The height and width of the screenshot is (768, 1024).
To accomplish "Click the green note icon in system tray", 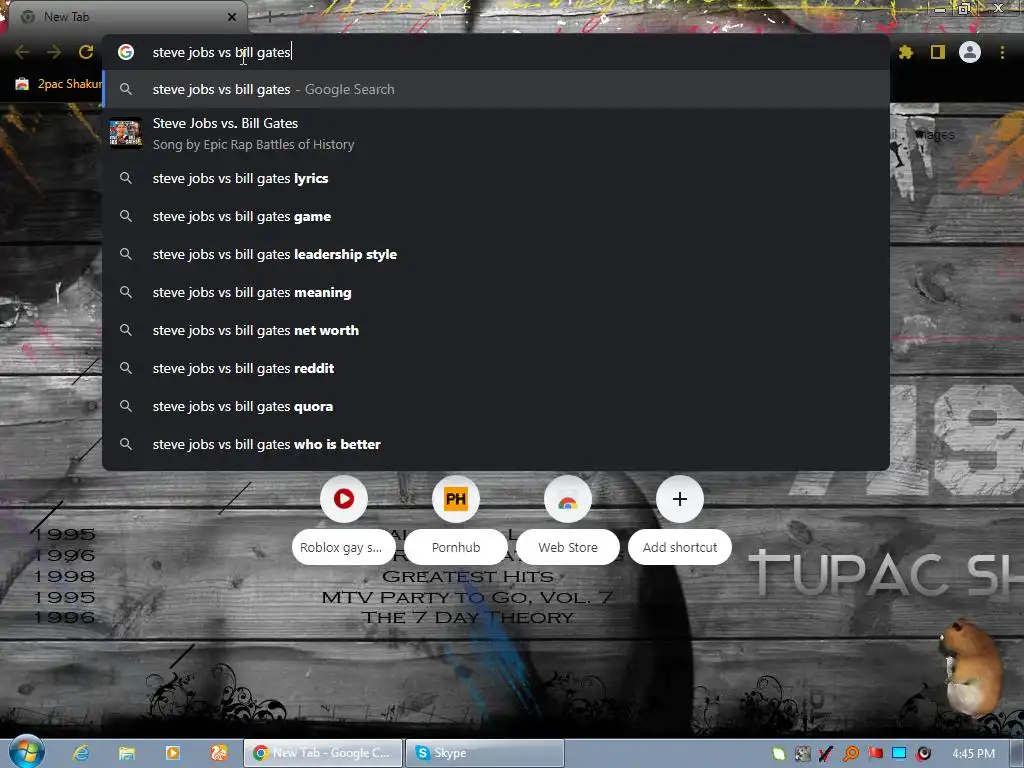I will point(778,754).
